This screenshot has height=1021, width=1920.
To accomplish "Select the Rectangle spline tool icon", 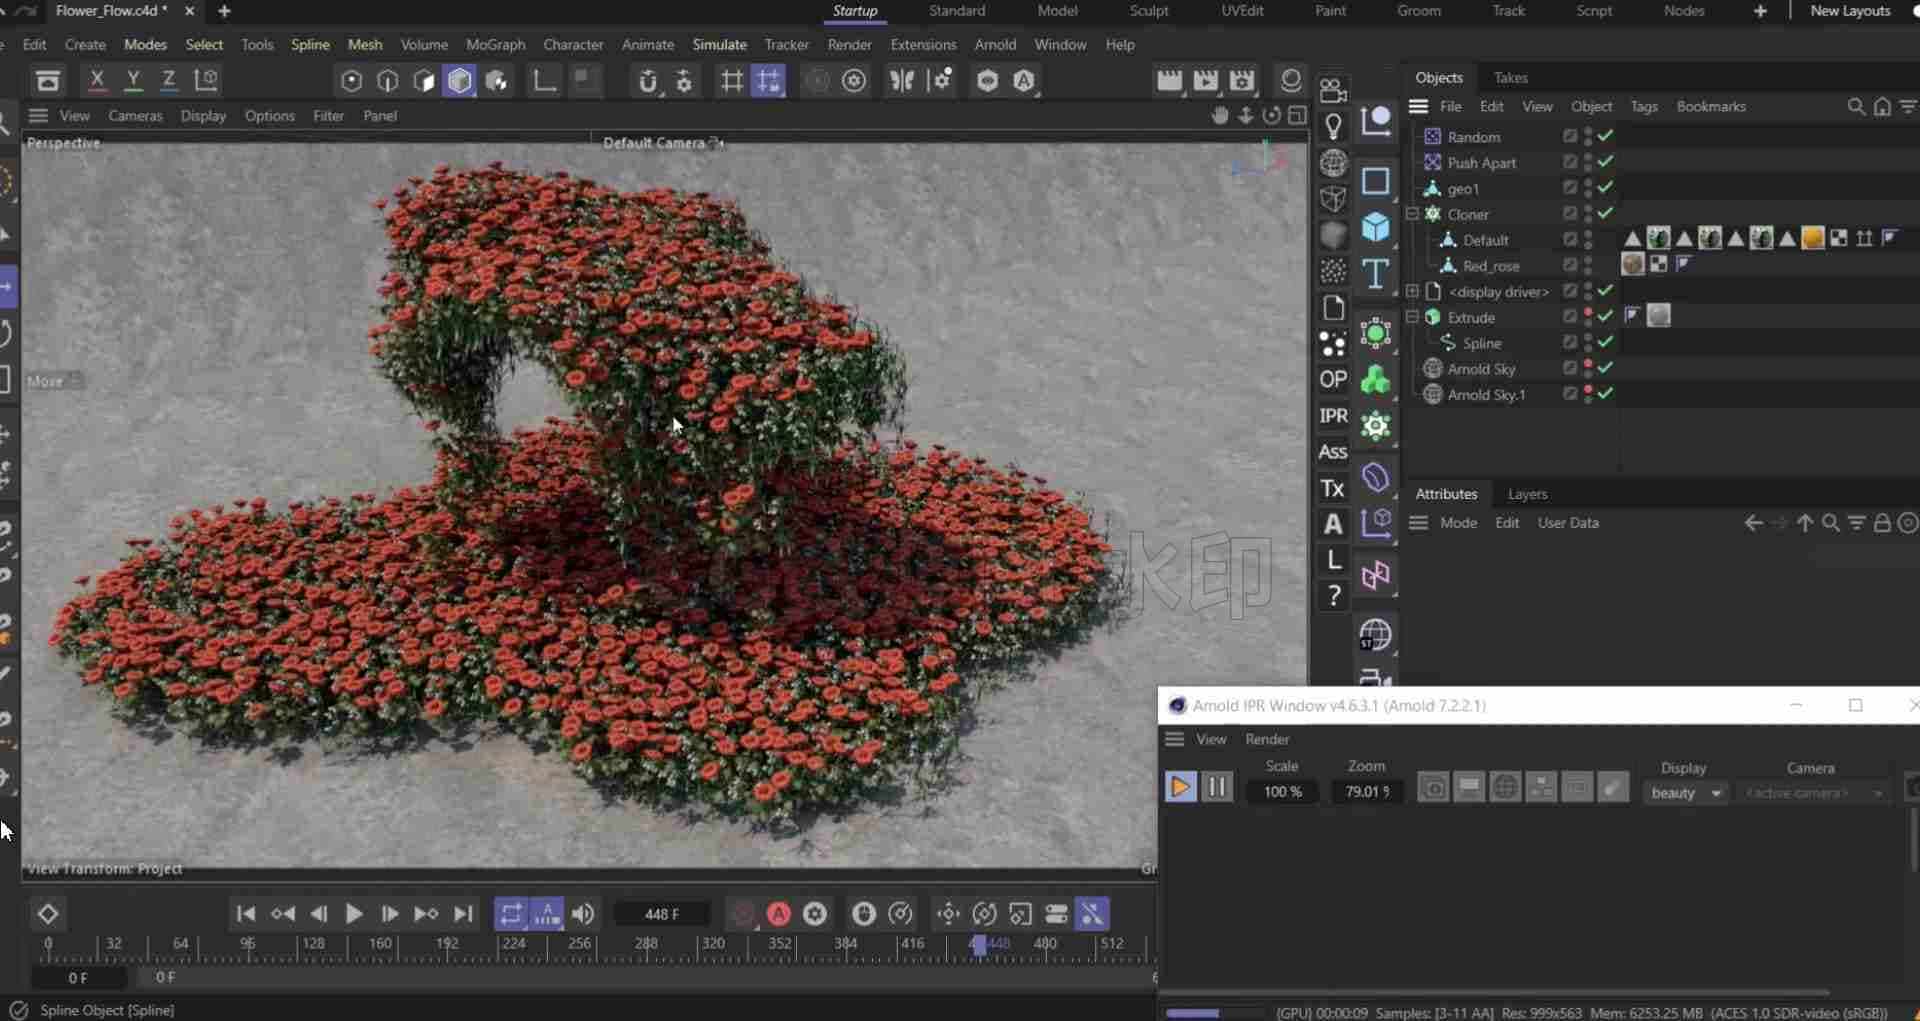I will pyautogui.click(x=1376, y=181).
